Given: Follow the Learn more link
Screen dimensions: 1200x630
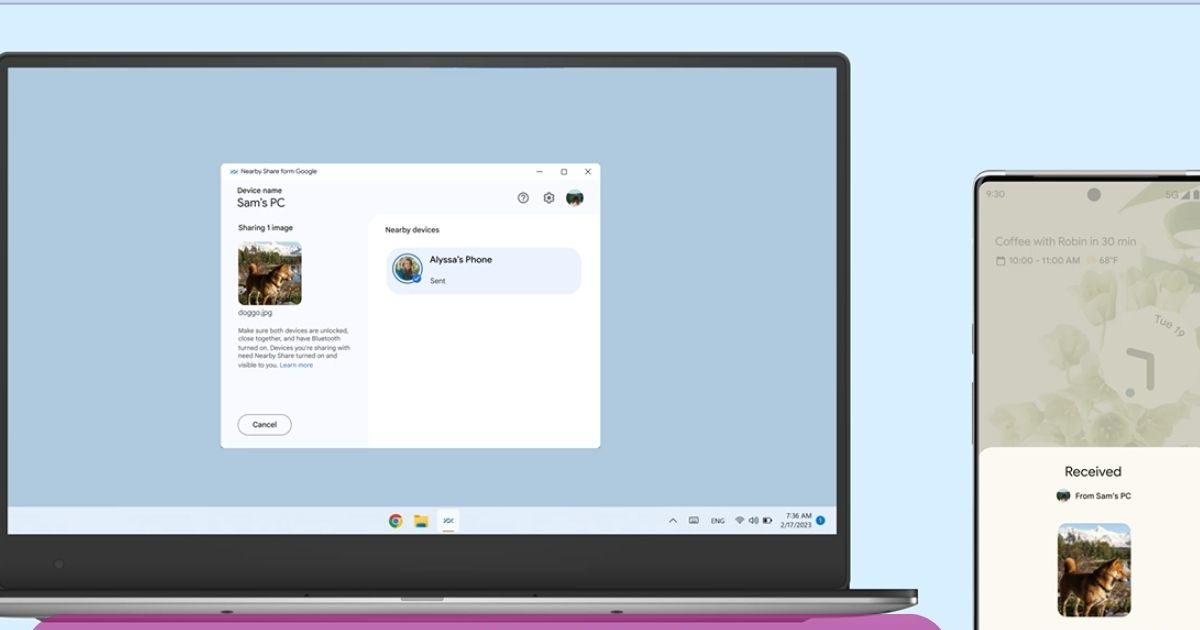Looking at the screenshot, I should 296,365.
